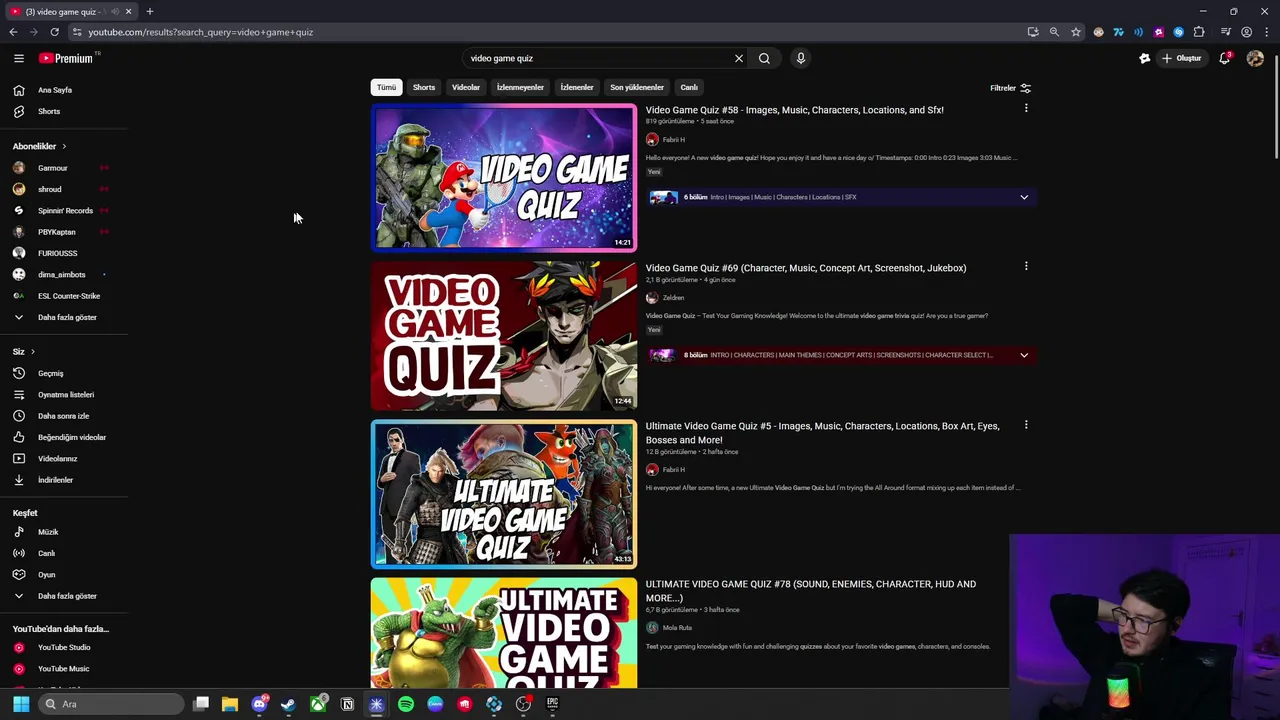Open Discord from the taskbar
This screenshot has height=720, width=1280.
click(x=259, y=704)
